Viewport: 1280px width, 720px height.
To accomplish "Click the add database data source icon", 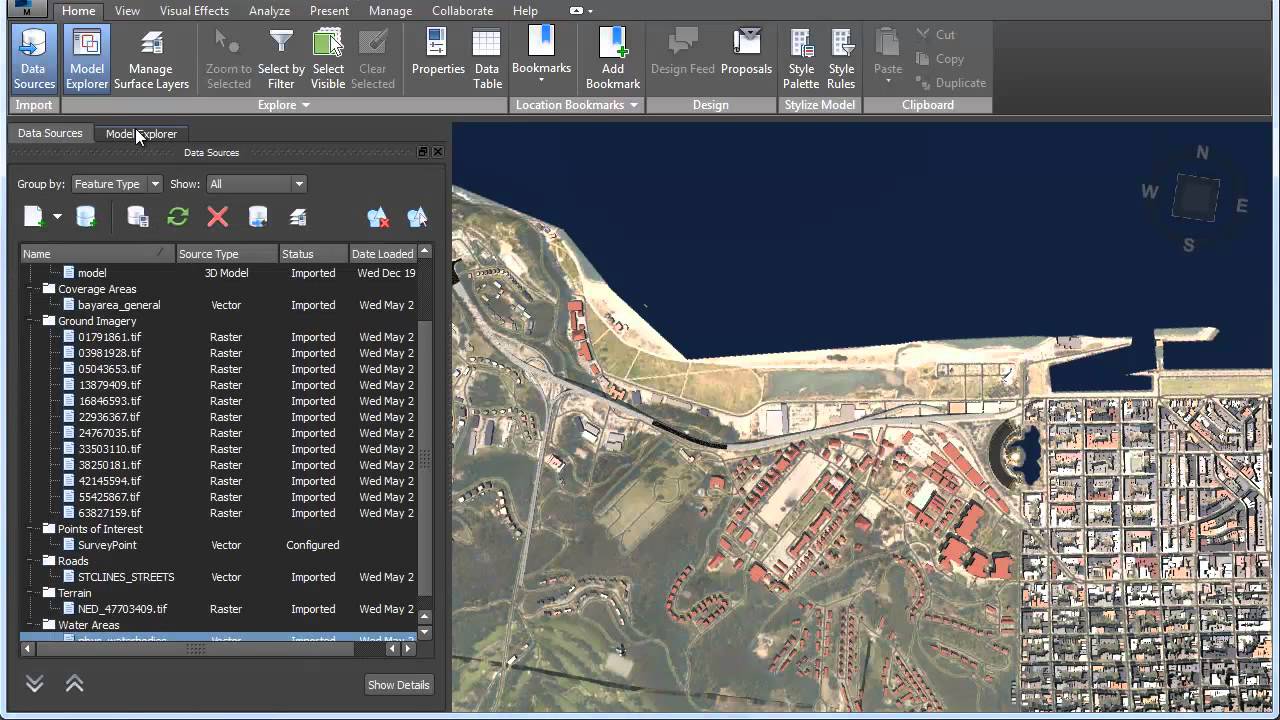I will tap(87, 217).
